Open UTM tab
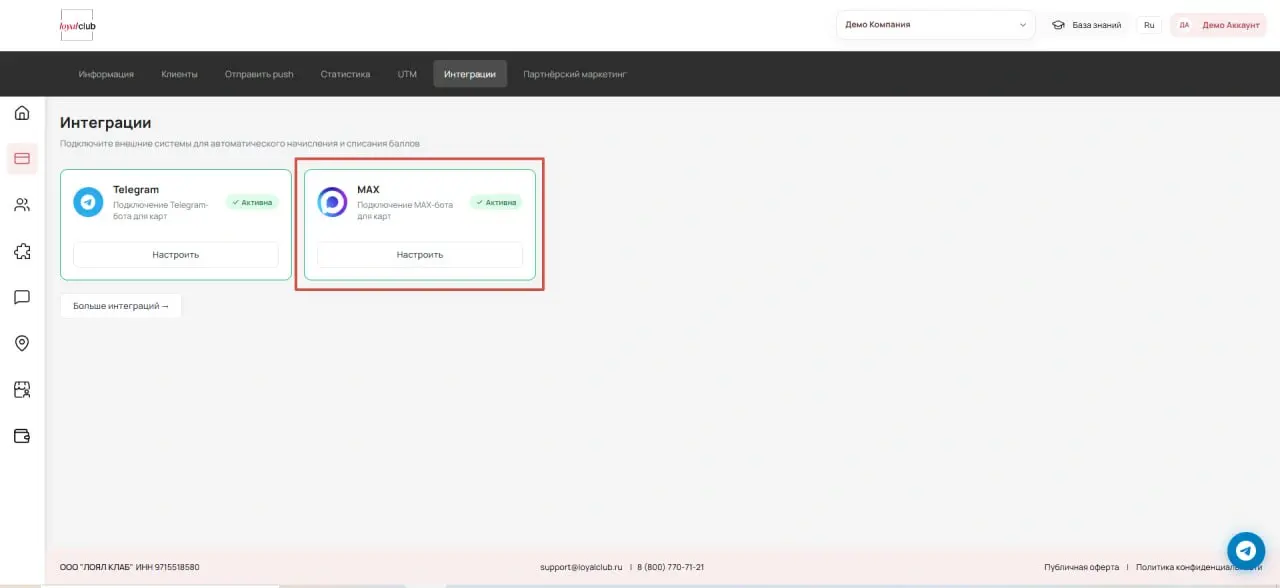This screenshot has height=588, width=1280. [x=407, y=74]
